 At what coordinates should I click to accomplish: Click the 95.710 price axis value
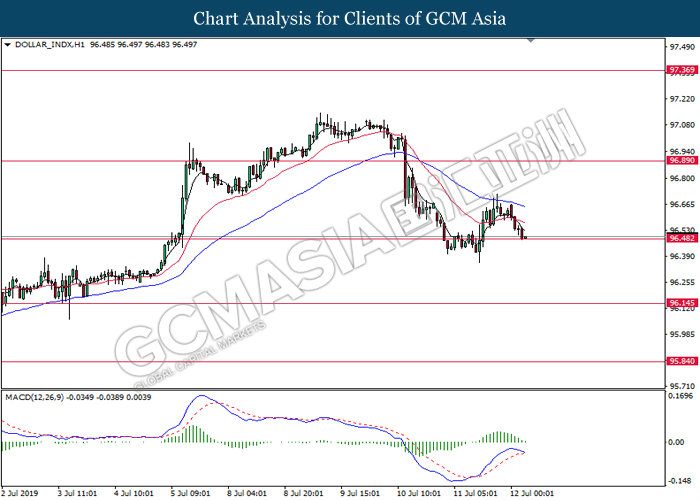tap(683, 386)
